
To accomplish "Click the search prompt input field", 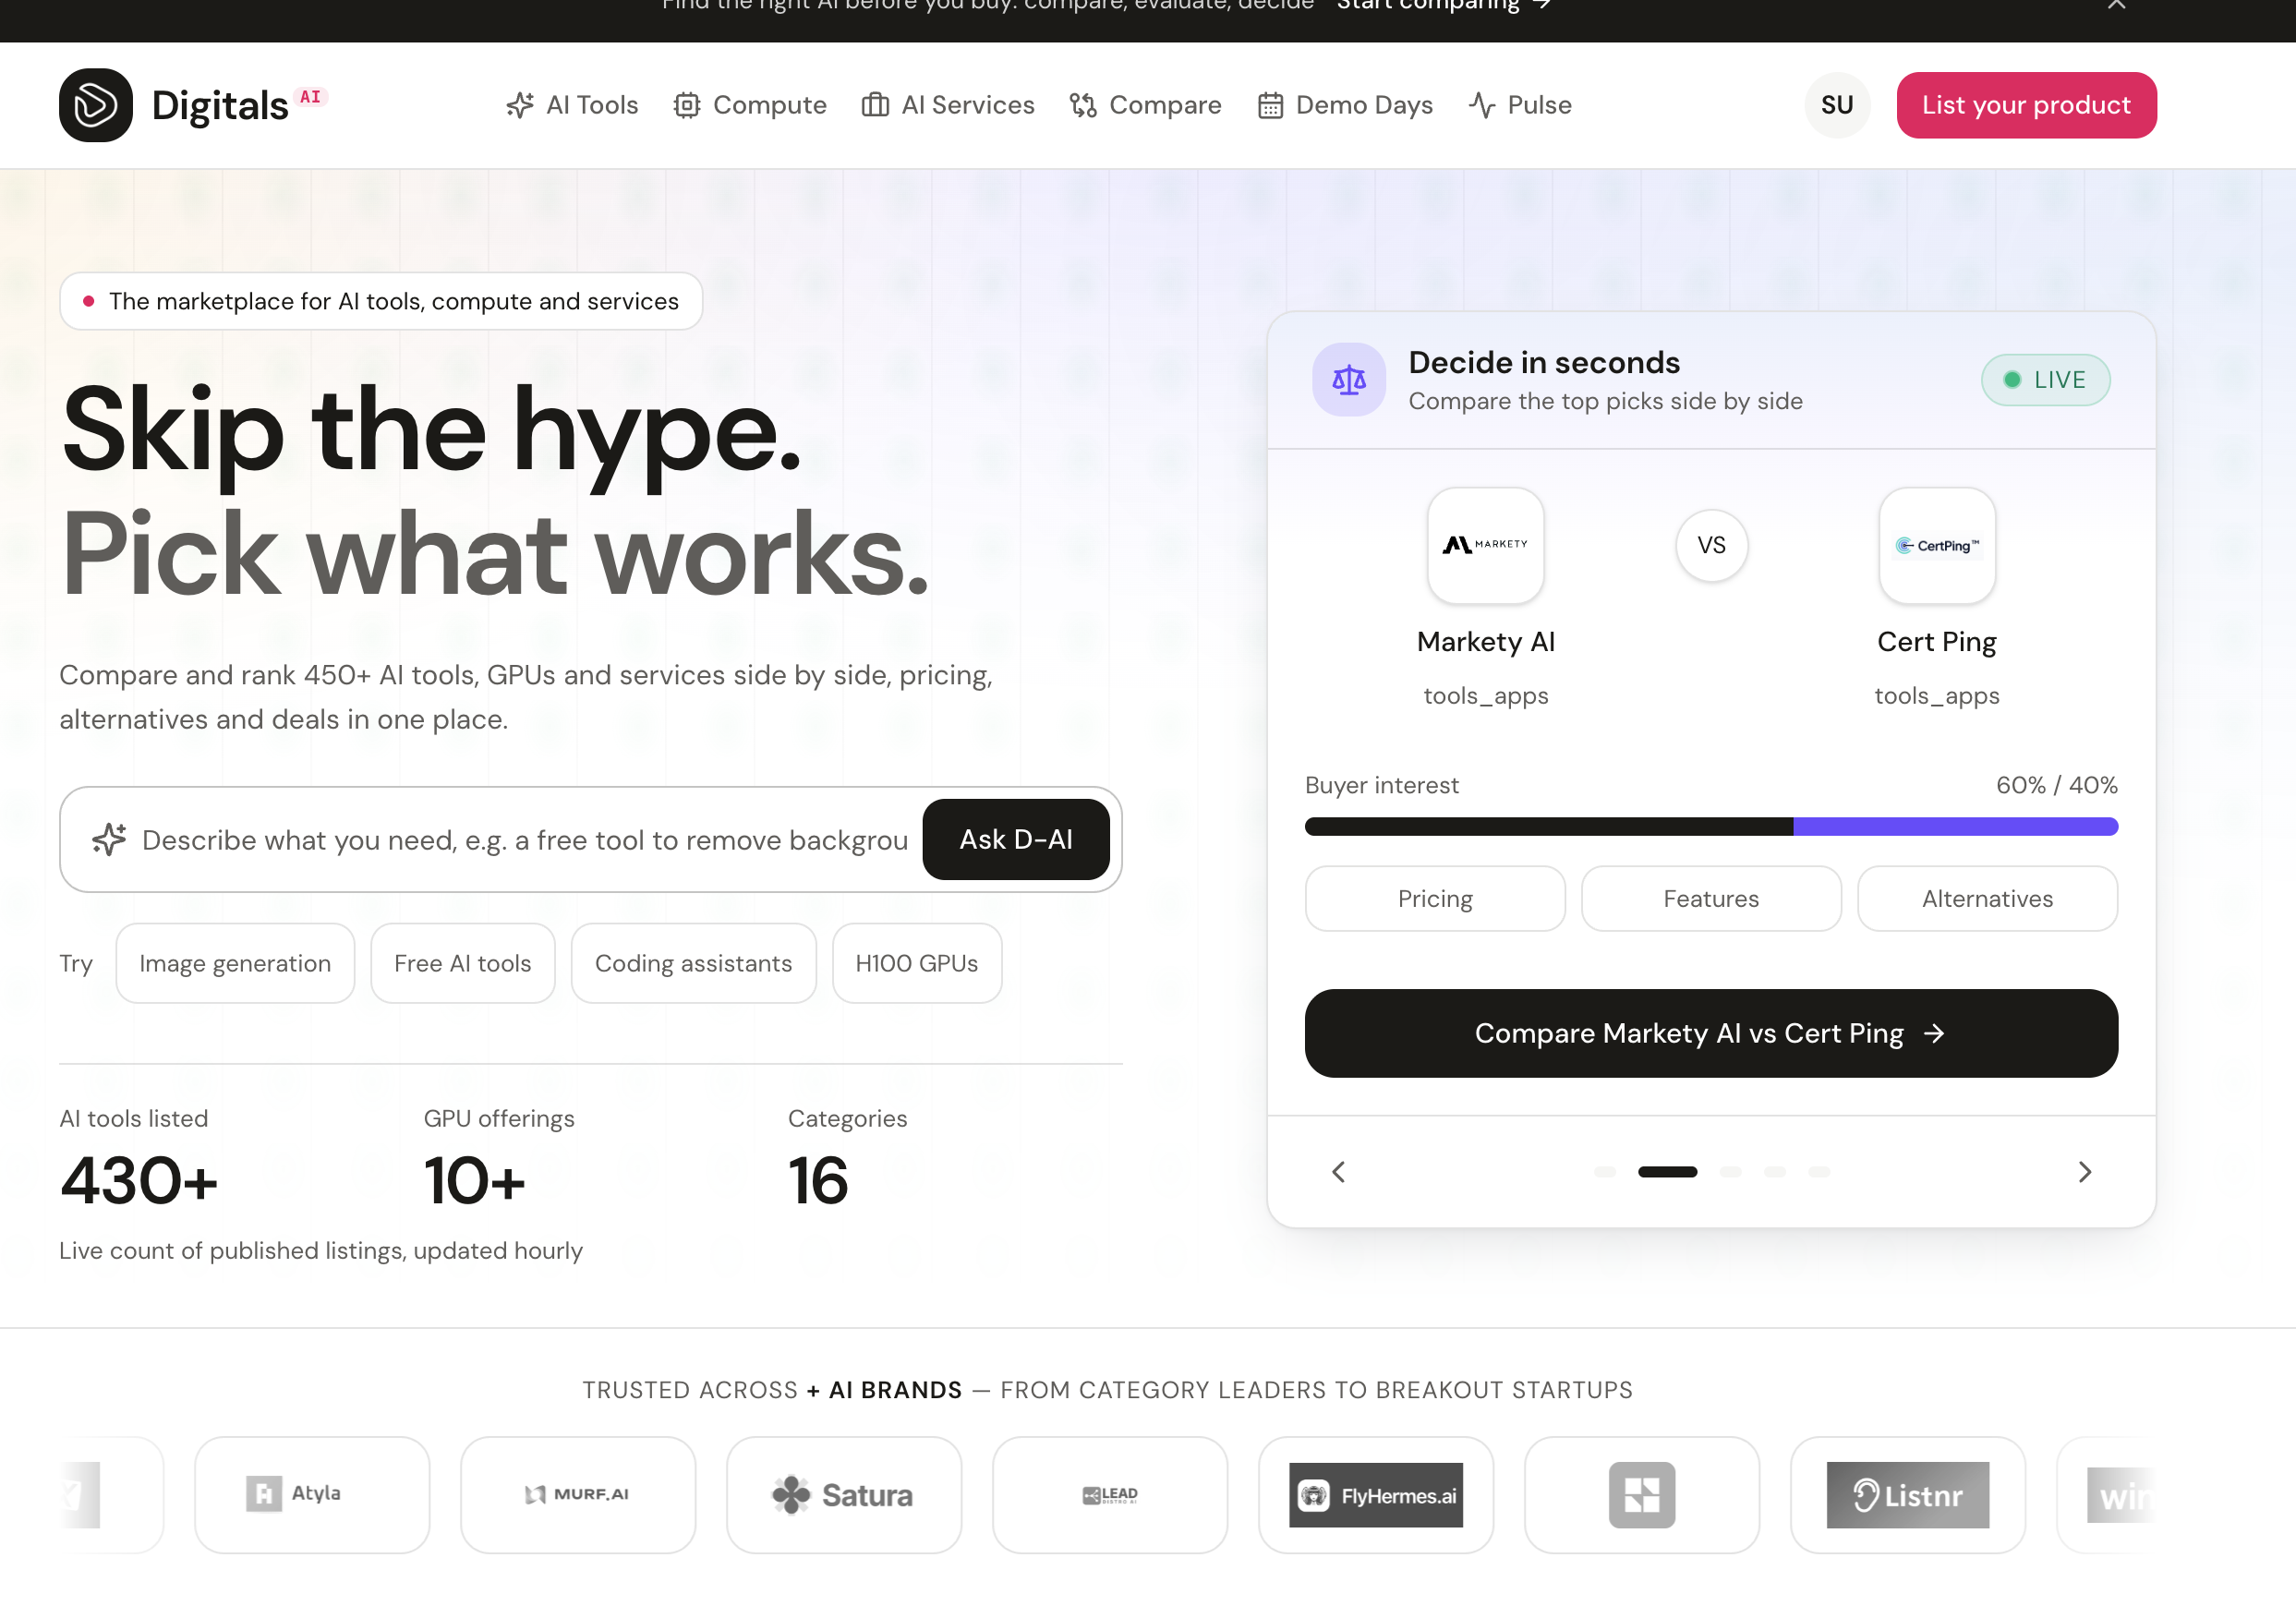I will (x=524, y=840).
